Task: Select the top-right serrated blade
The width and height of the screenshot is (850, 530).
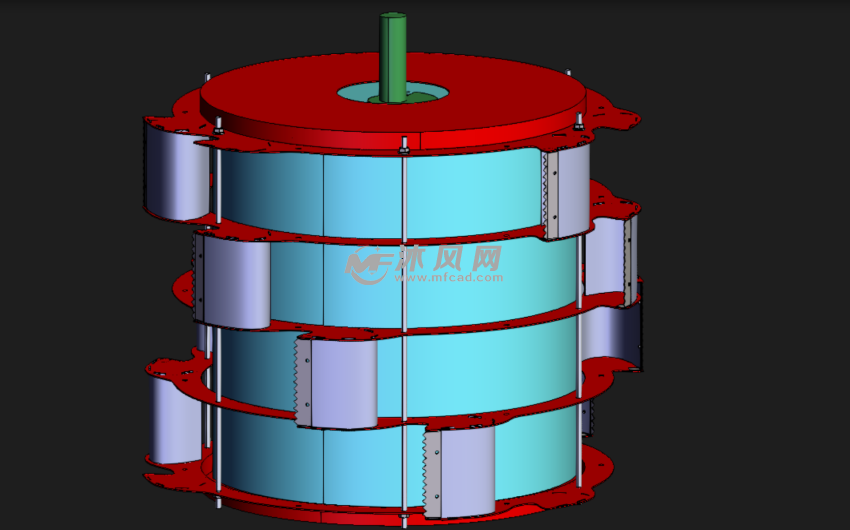Action: pyautogui.click(x=568, y=194)
